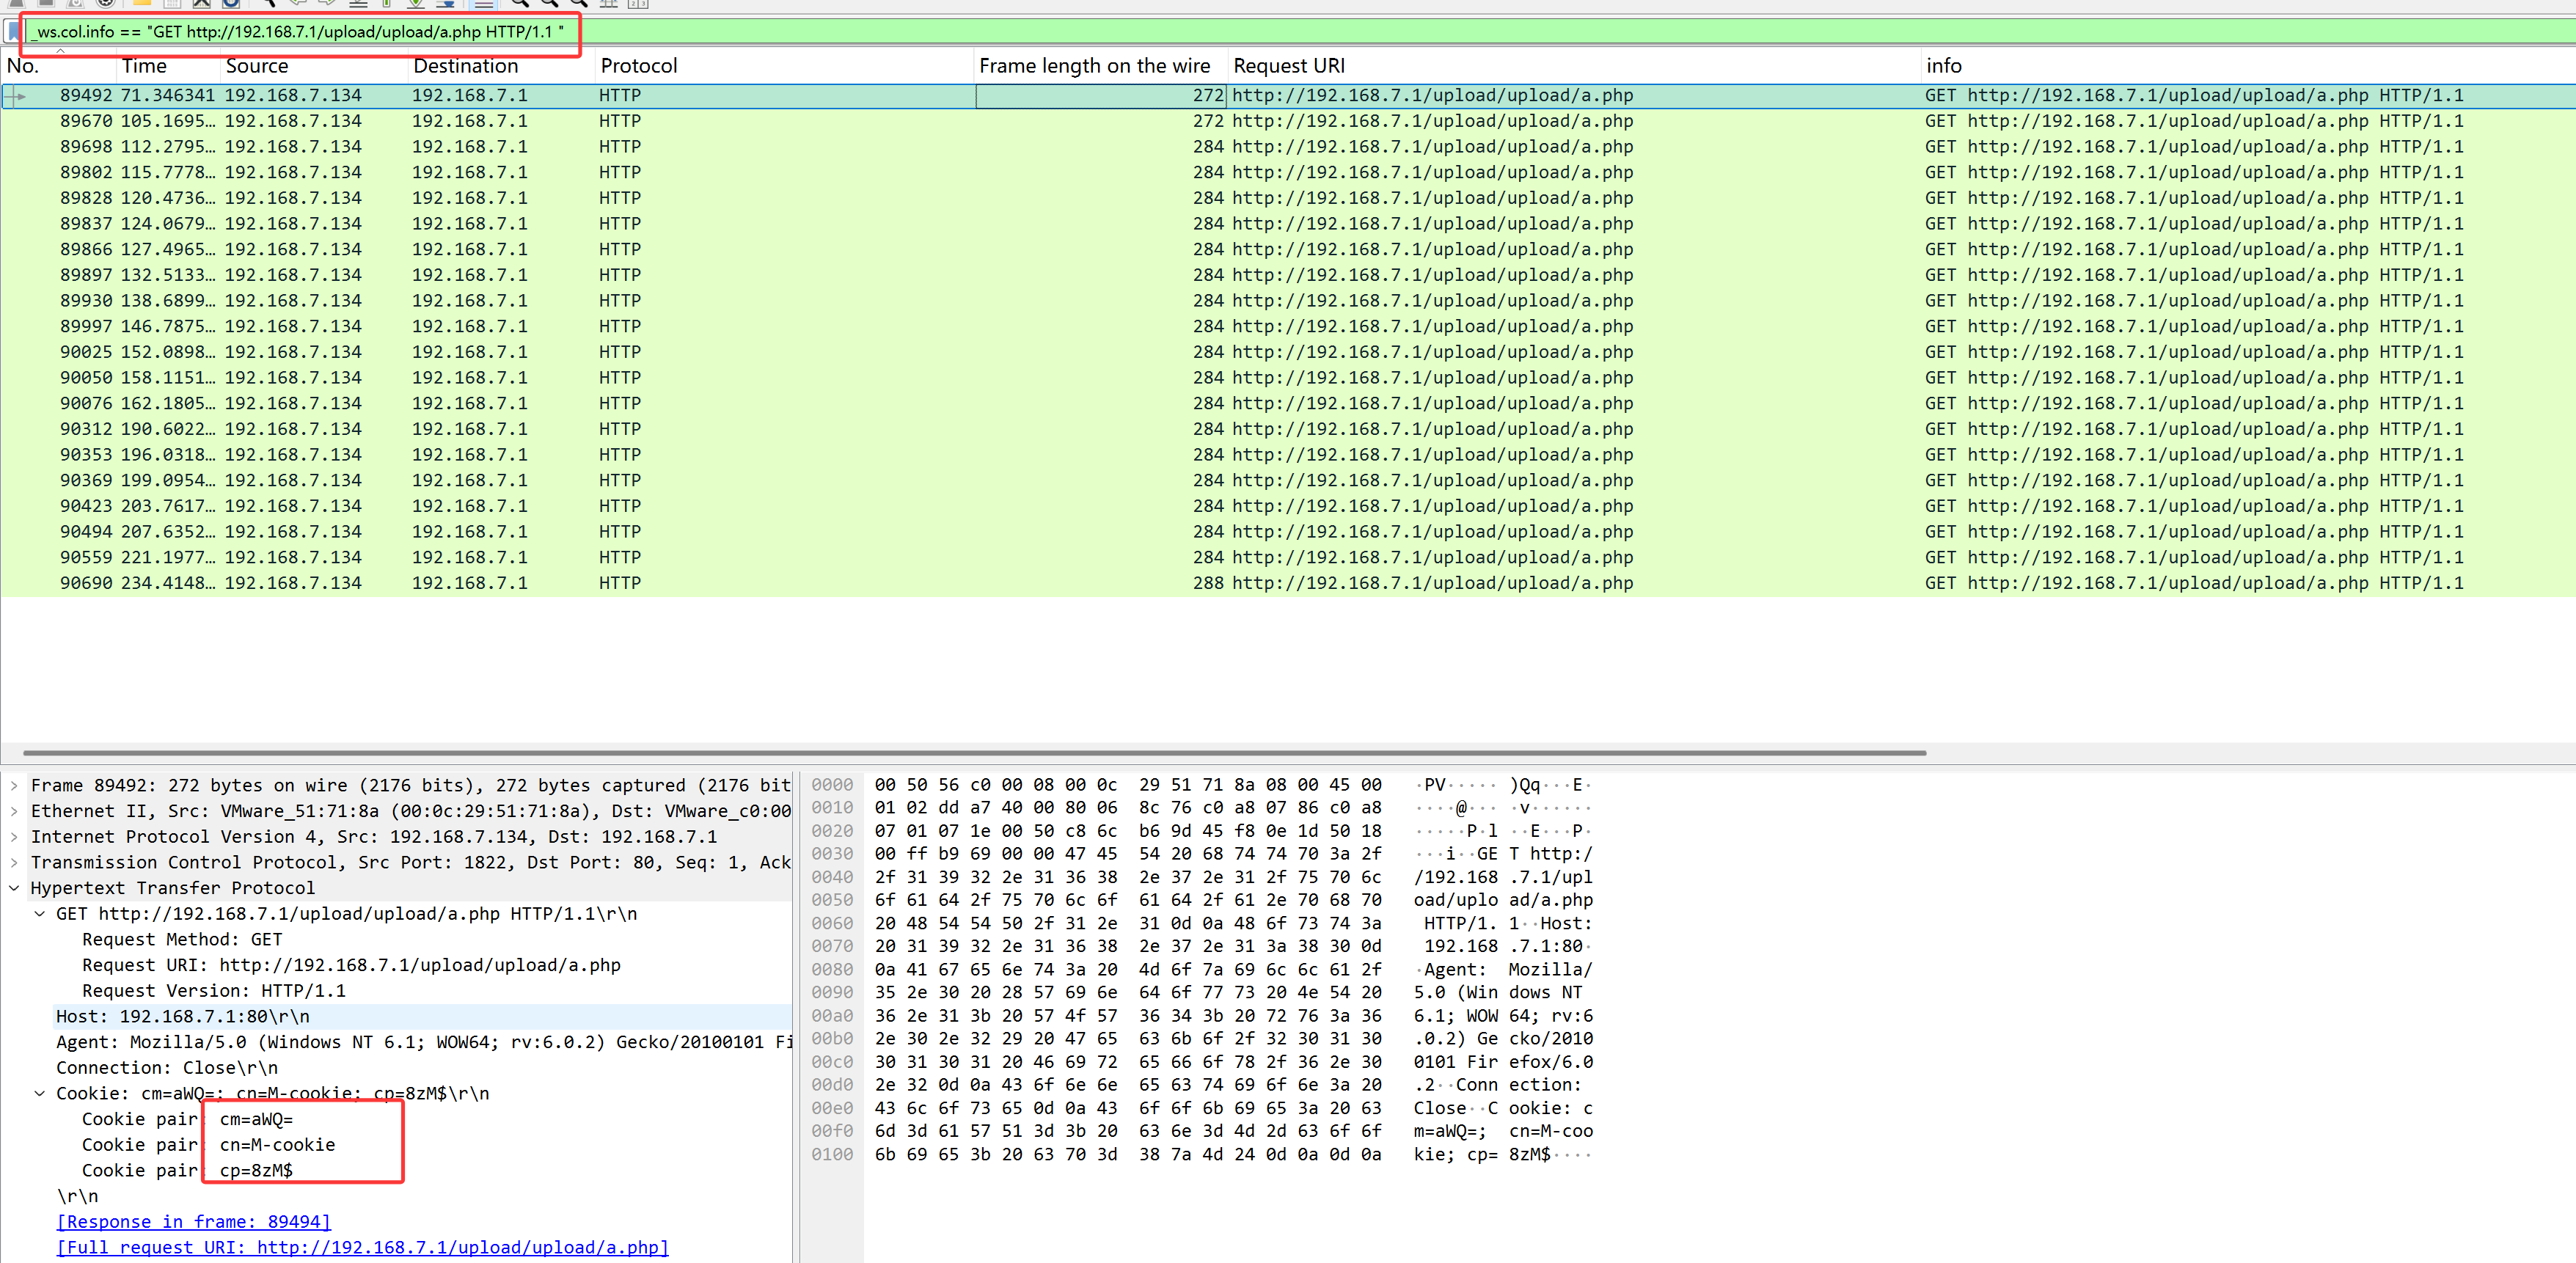Viewport: 2576px width, 1263px height.
Task: Collapse the Hypertext Transfer Protocol section
Action: 14,888
